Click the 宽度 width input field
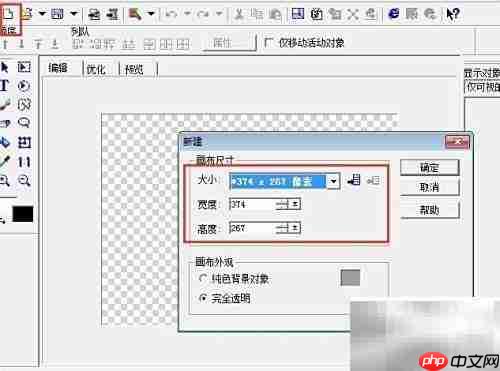Image resolution: width=500 pixels, height=371 pixels. 253,204
